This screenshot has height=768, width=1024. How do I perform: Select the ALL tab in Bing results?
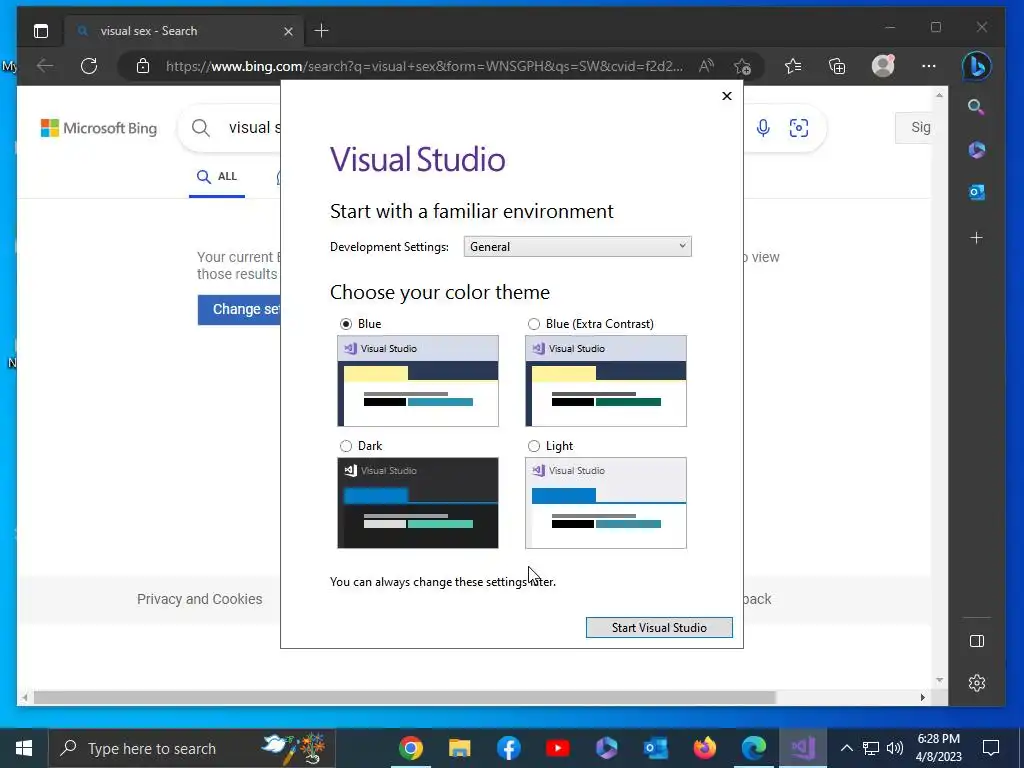[217, 177]
